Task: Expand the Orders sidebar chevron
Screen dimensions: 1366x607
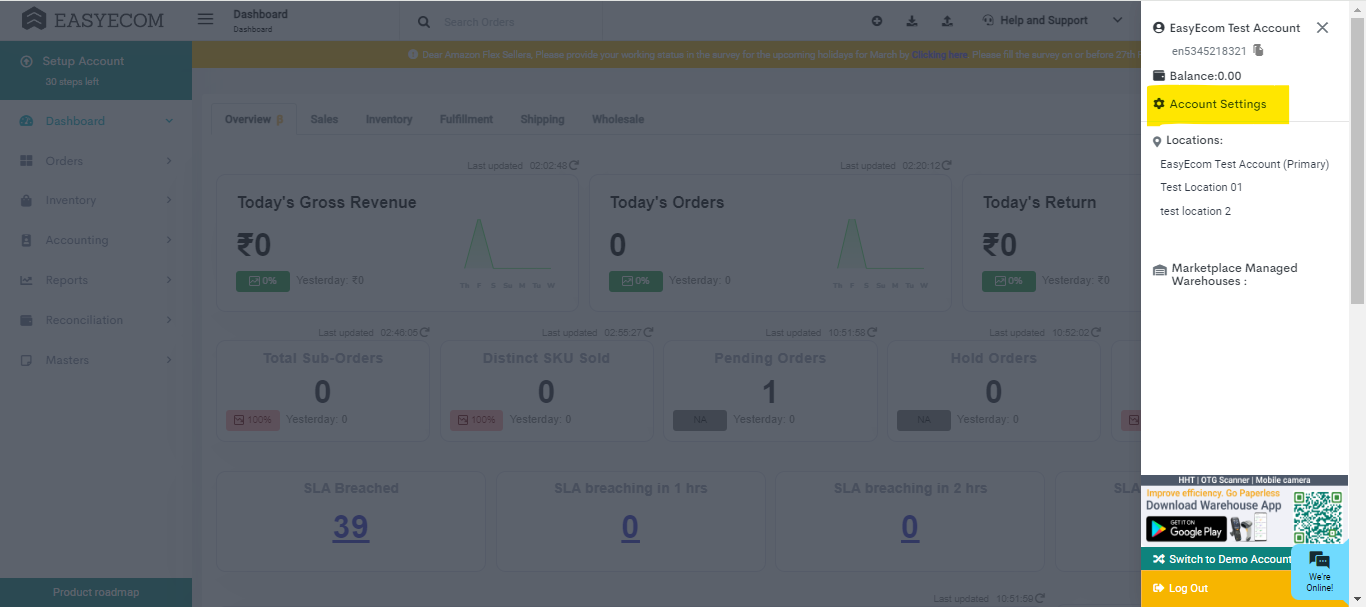Action: [x=169, y=161]
